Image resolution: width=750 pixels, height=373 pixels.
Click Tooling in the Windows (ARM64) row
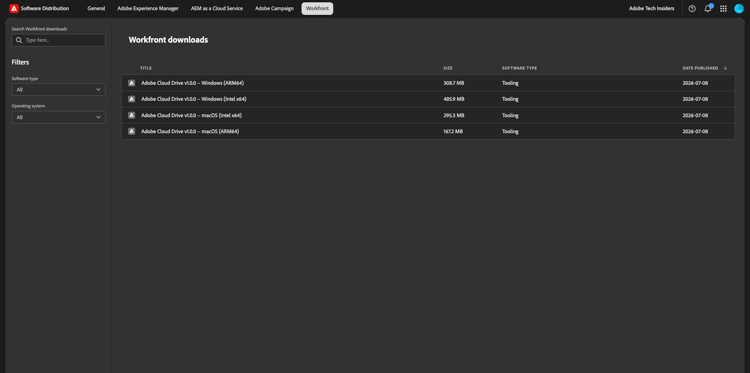pyautogui.click(x=510, y=83)
